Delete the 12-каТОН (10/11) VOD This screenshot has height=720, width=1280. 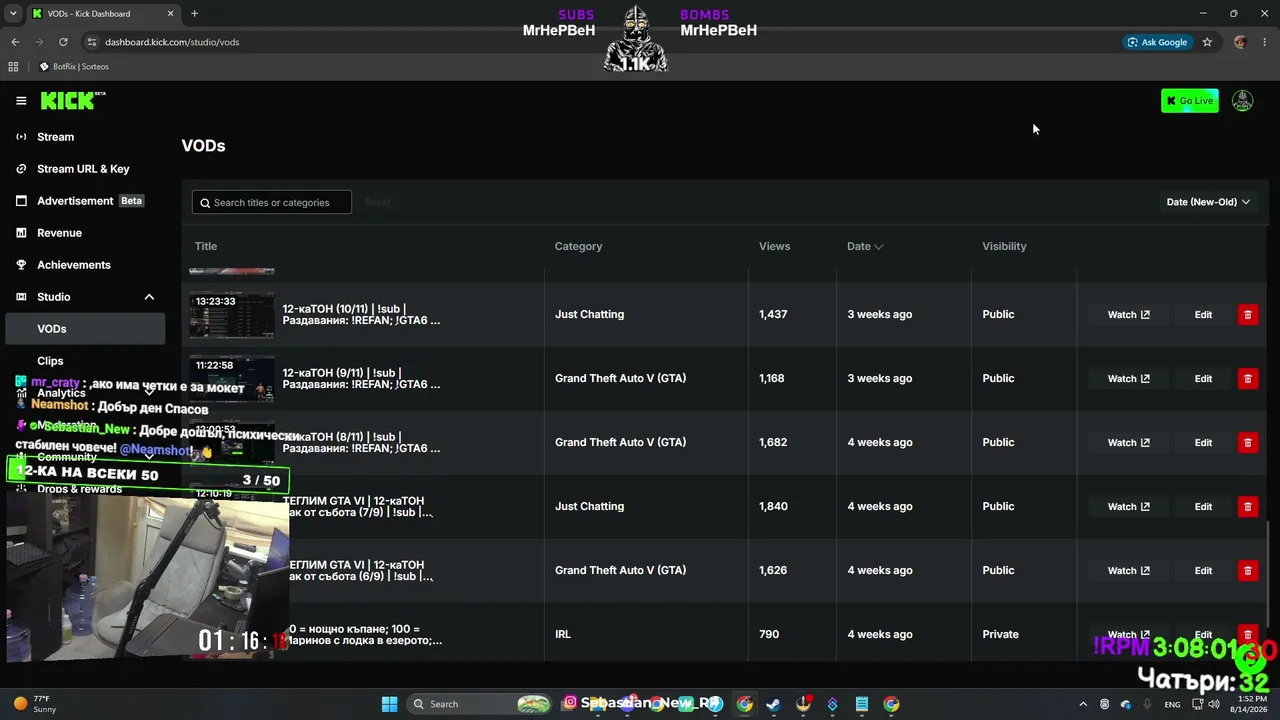click(1247, 315)
